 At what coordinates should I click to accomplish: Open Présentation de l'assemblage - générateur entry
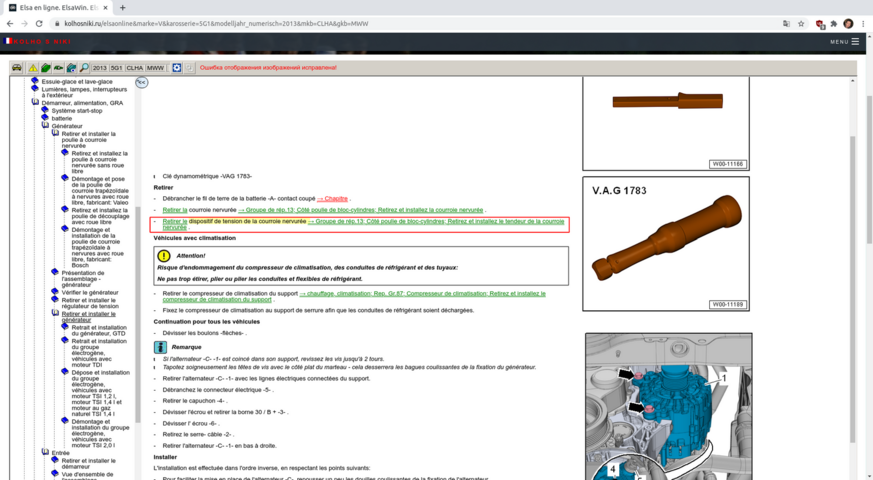click(x=84, y=279)
